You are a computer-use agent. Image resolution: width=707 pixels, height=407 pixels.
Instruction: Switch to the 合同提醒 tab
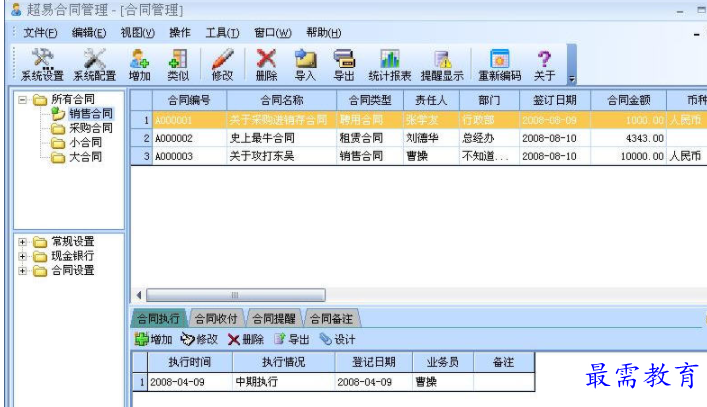[x=273, y=319]
